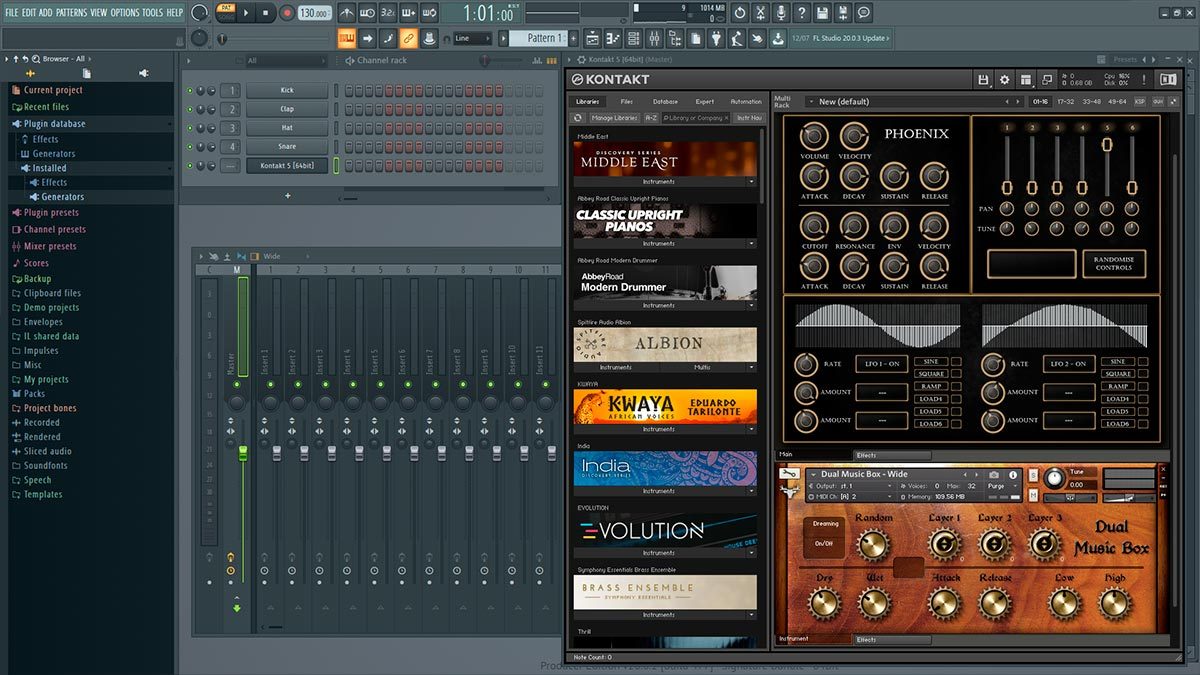Switch to the Files tab in Kontakt

(626, 101)
